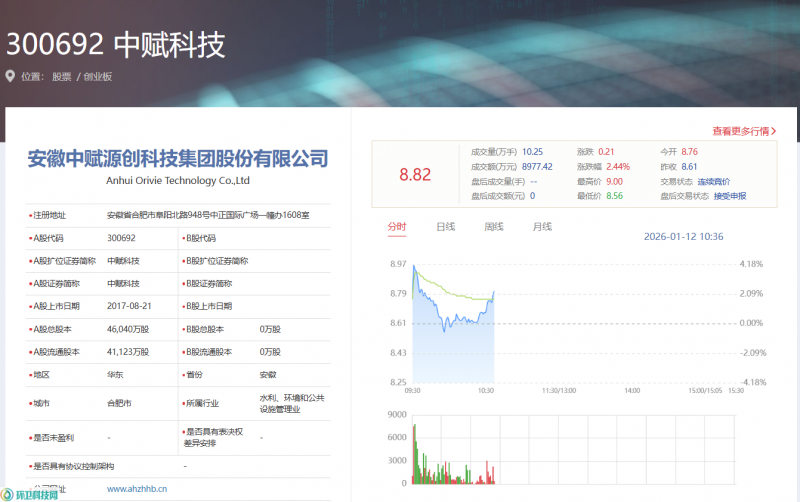The image size is (800, 502).
Task: Click the 今开 value 8.76
Action: 689,152
